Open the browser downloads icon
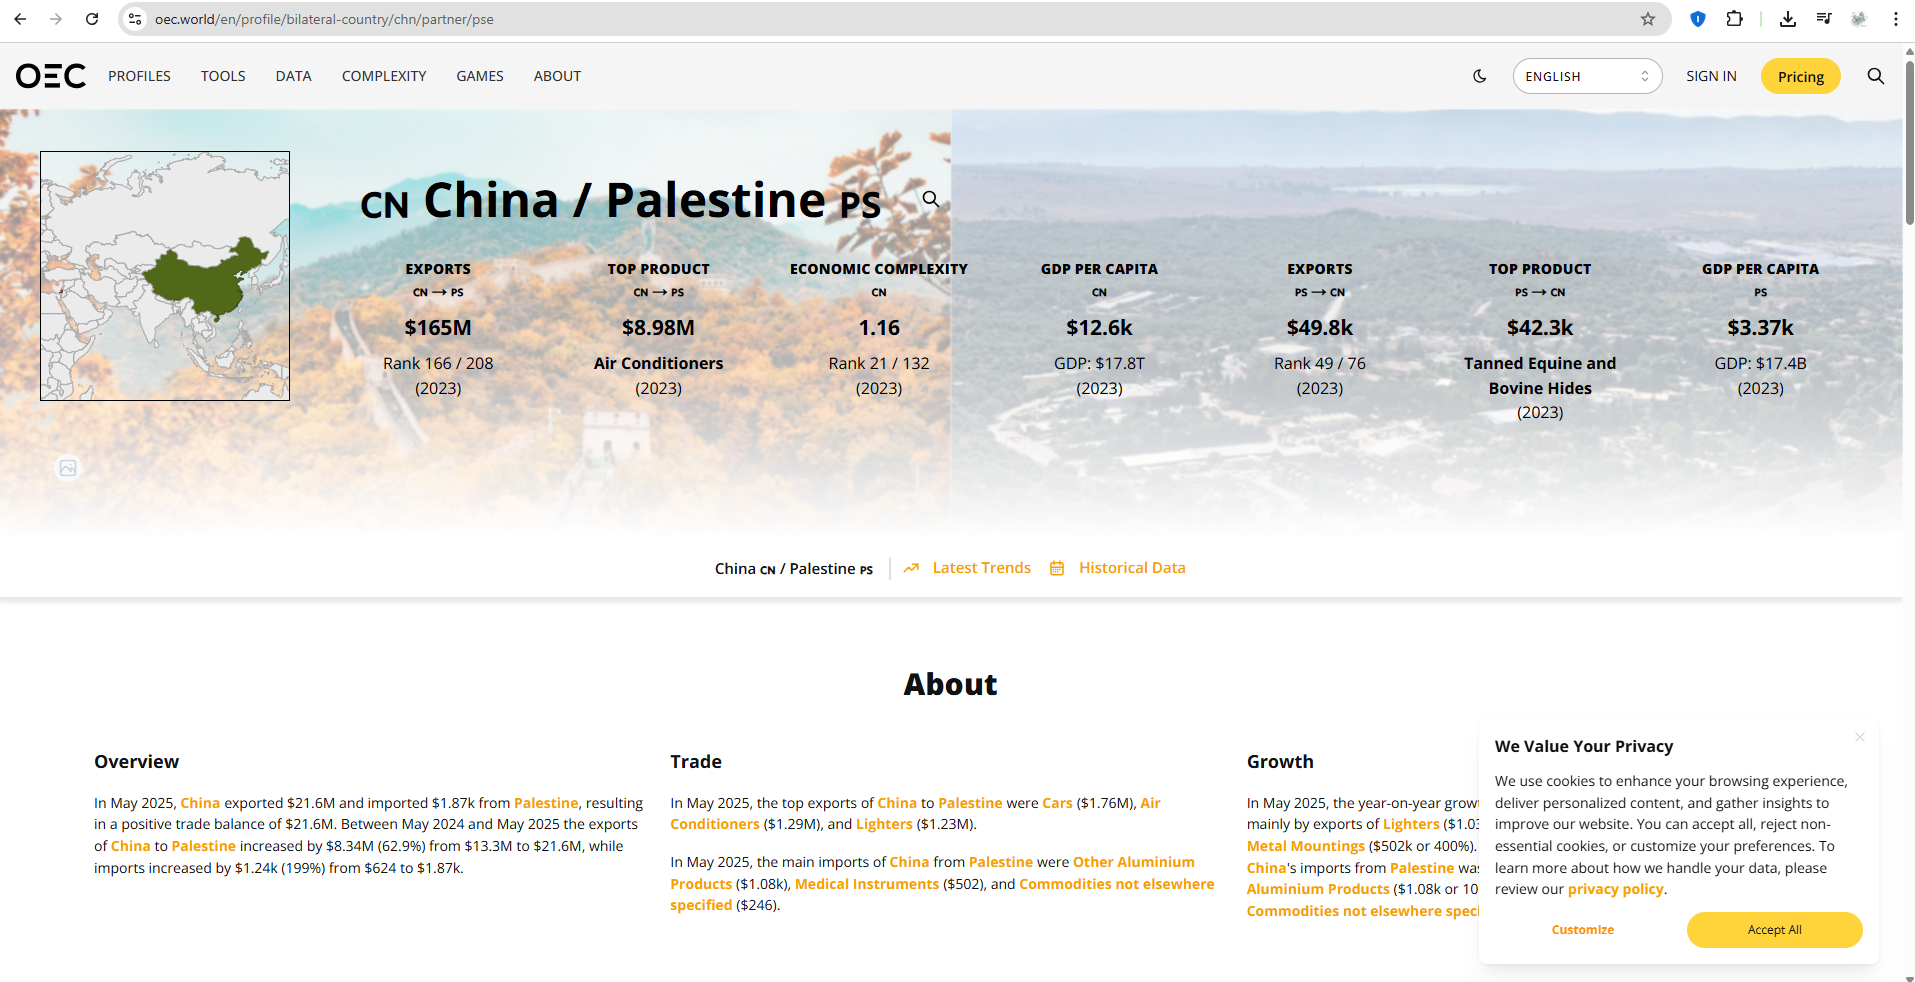This screenshot has width=1915, height=982. (x=1788, y=19)
